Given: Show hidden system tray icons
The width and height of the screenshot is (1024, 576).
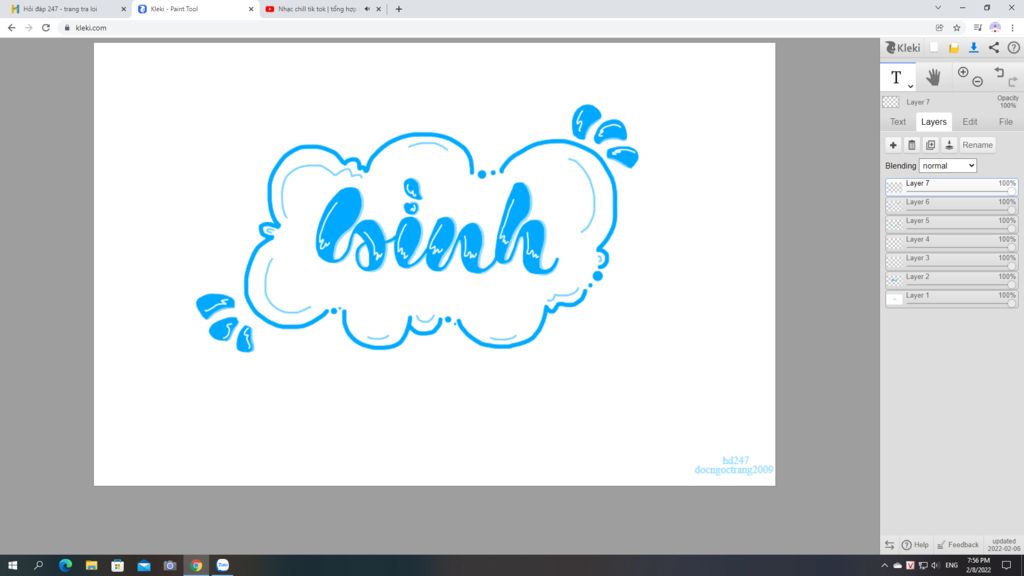Looking at the screenshot, I should [884, 566].
